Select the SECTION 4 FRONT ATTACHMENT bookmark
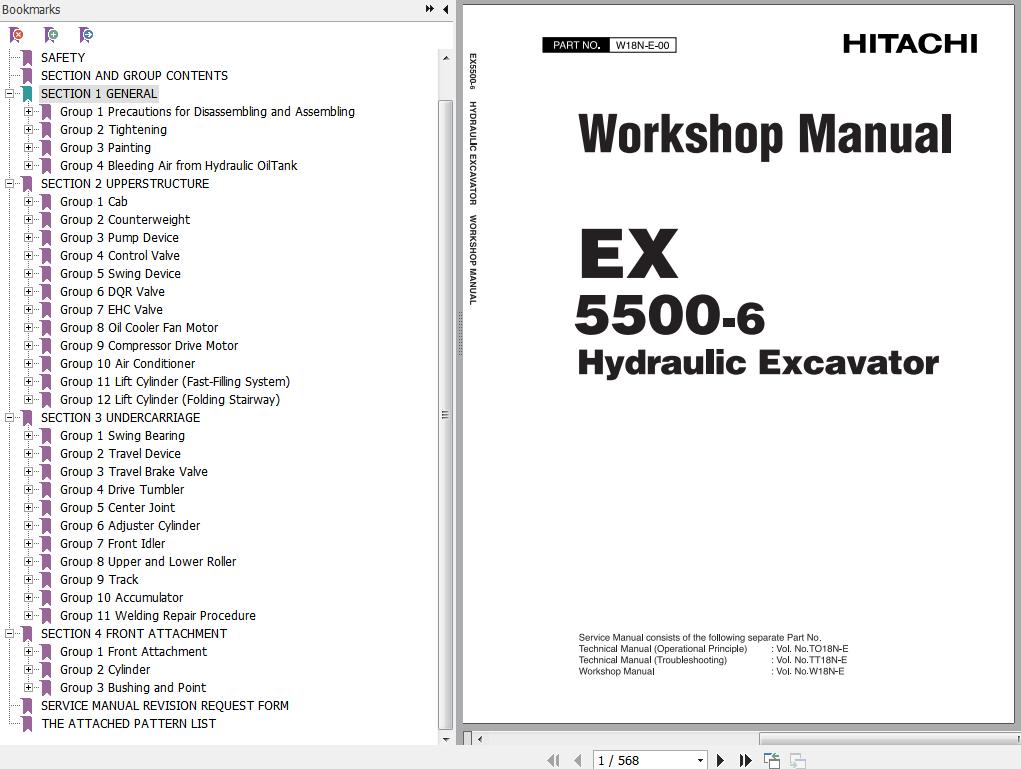 click(x=134, y=634)
